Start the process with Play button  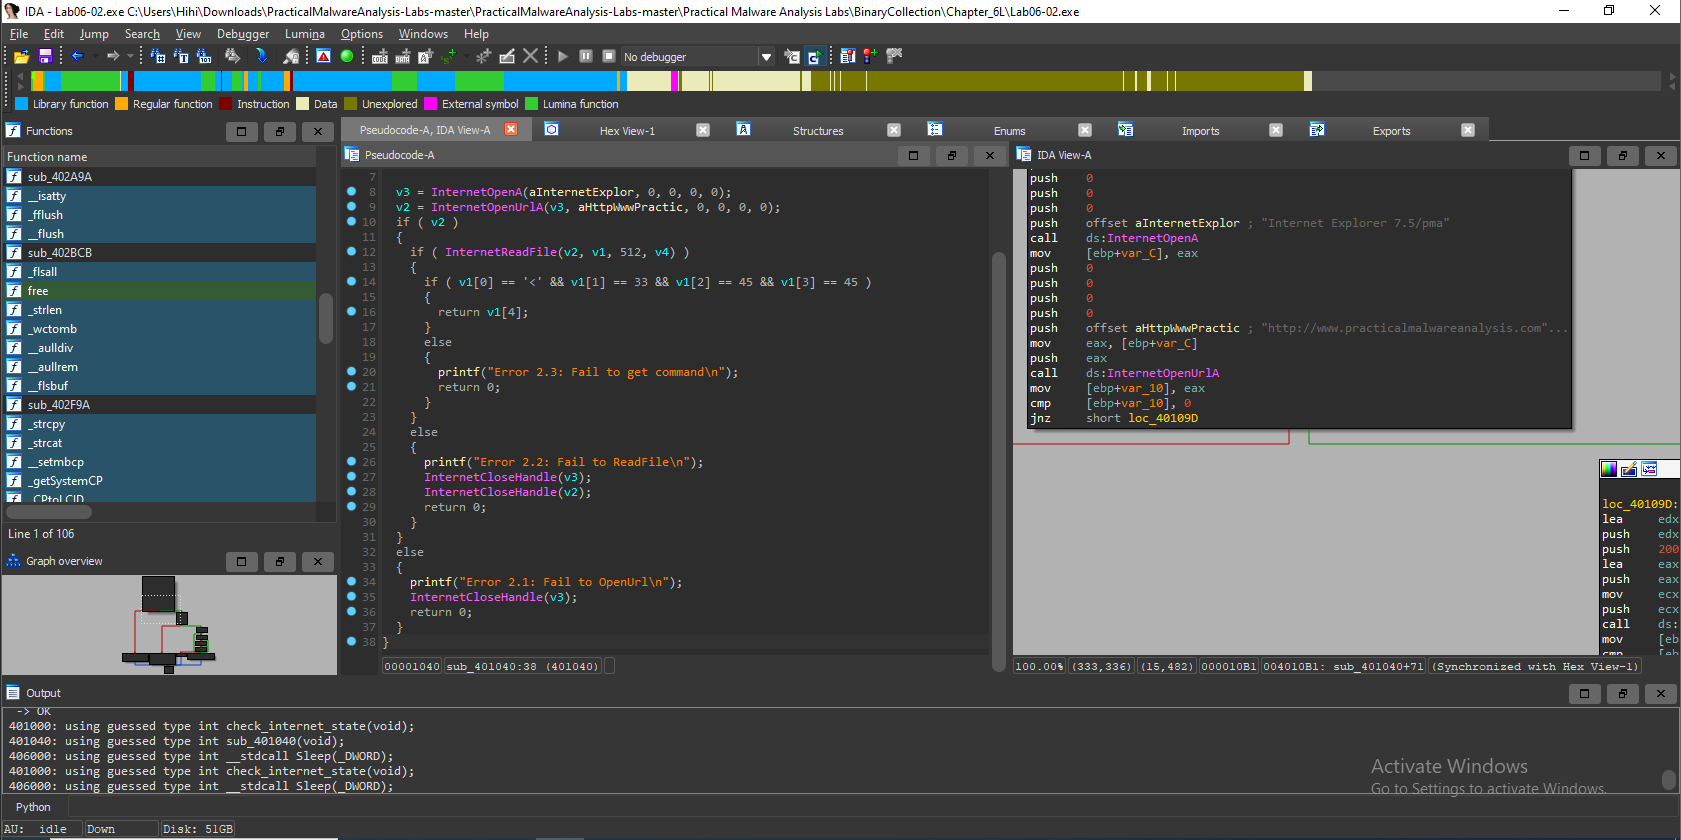coord(563,57)
